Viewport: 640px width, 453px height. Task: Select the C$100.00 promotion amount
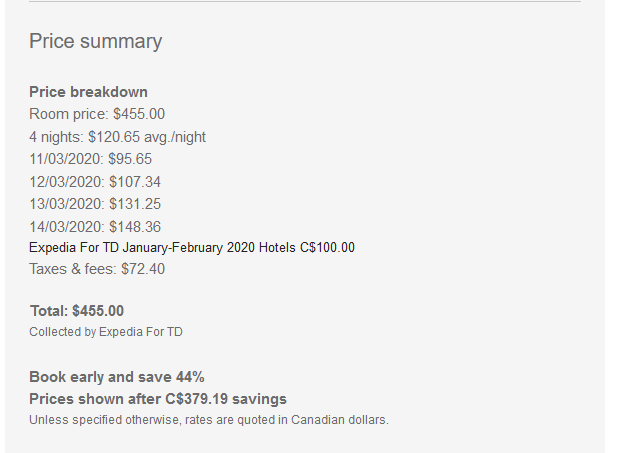(327, 248)
